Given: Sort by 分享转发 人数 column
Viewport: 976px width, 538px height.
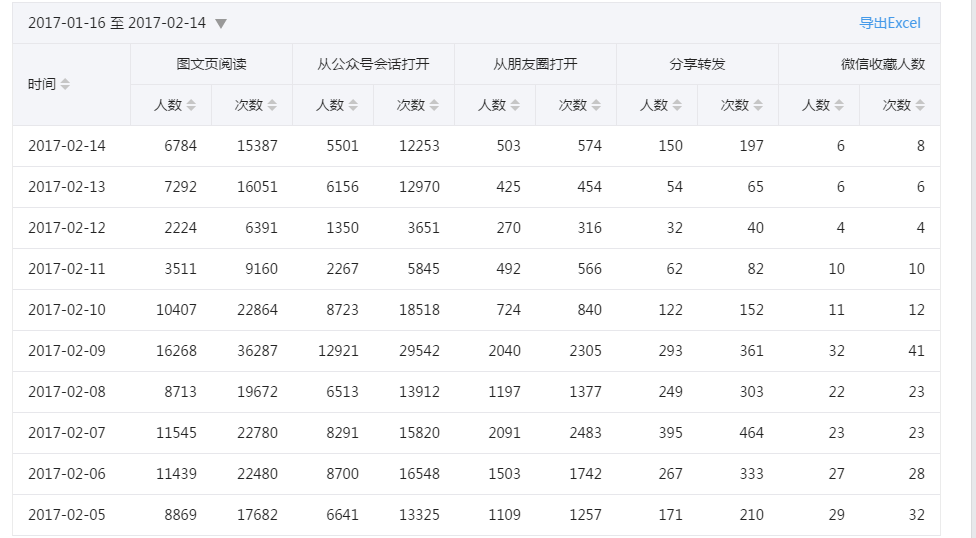Looking at the screenshot, I should [x=677, y=105].
